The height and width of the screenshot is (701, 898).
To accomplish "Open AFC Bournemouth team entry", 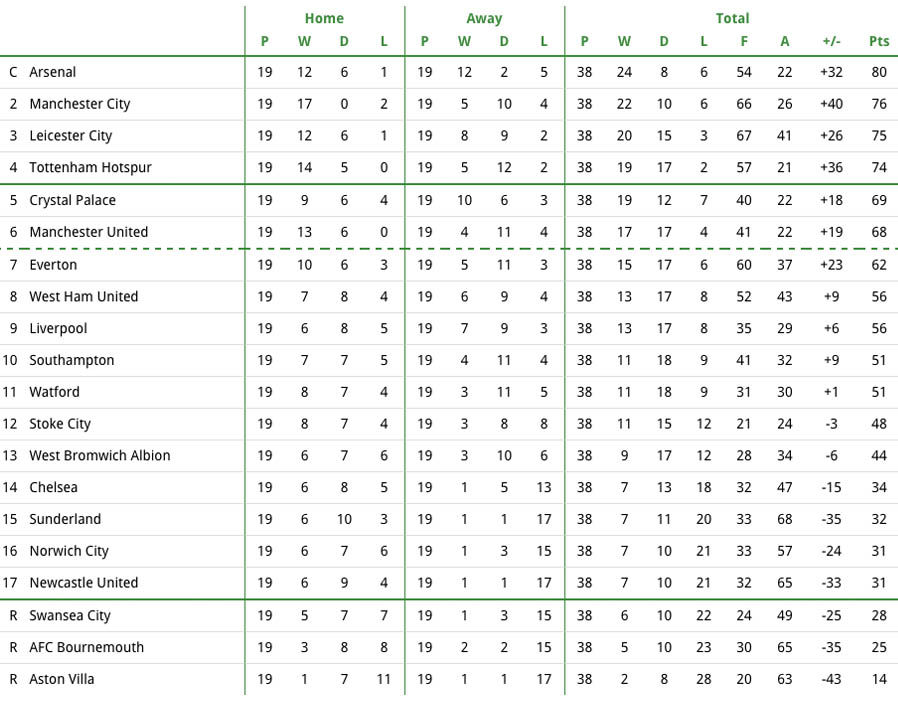I will tap(86, 647).
